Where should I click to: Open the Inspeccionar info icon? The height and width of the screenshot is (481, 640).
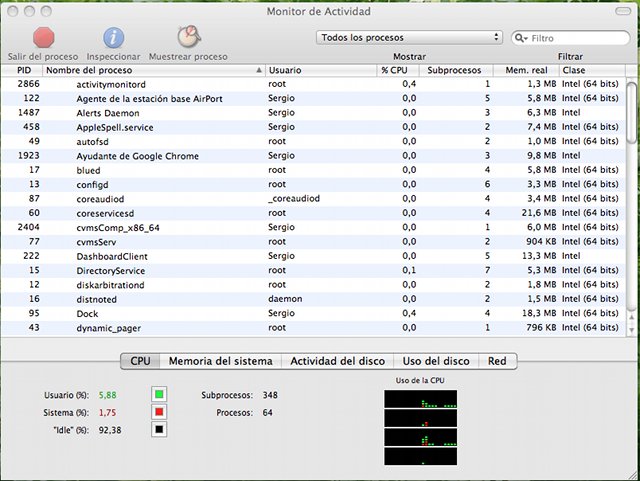(114, 38)
